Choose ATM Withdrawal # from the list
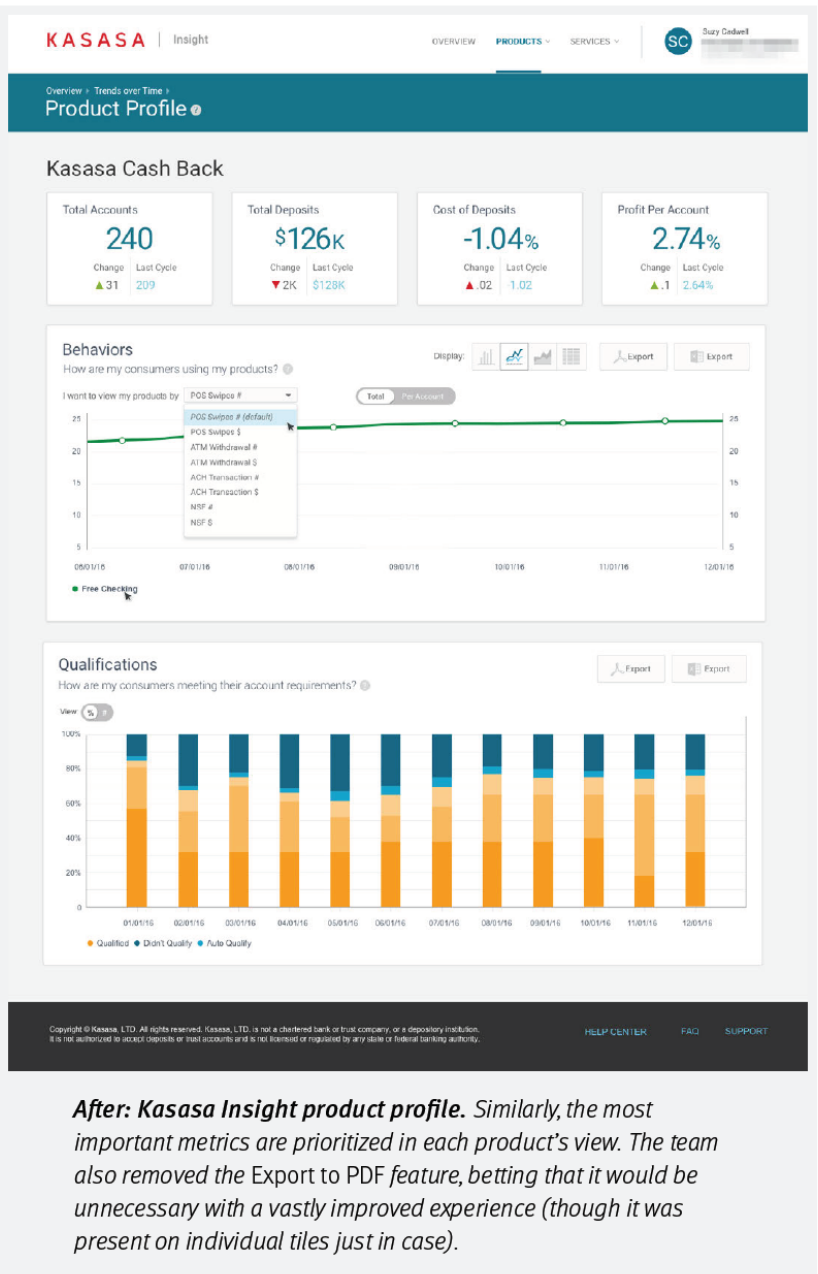The image size is (818, 1274). 224,447
